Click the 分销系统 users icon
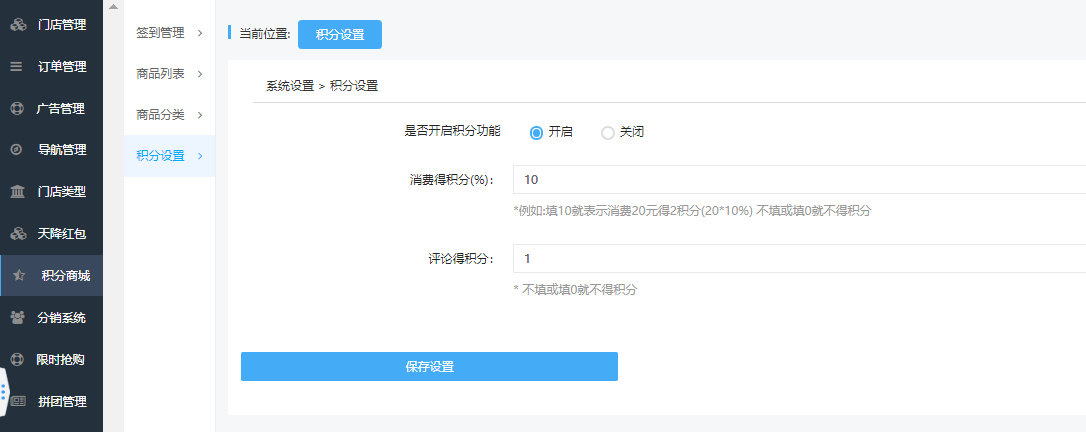Screen dimensions: 1086x432 click(18, 318)
